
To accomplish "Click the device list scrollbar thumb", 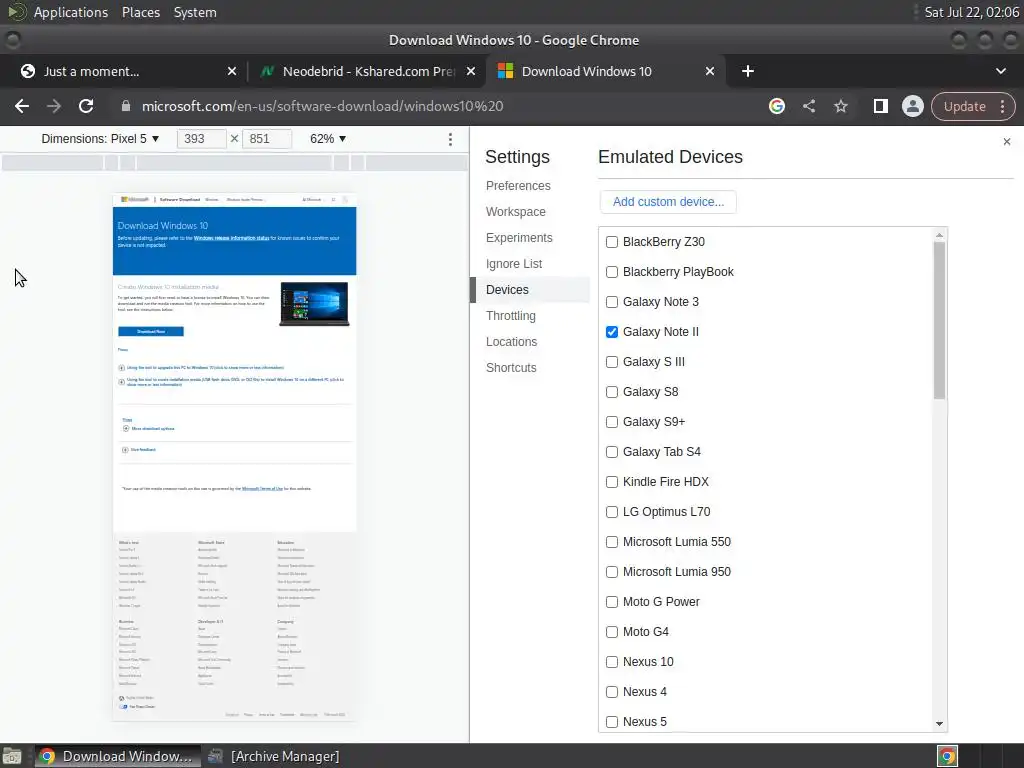I will [939, 320].
